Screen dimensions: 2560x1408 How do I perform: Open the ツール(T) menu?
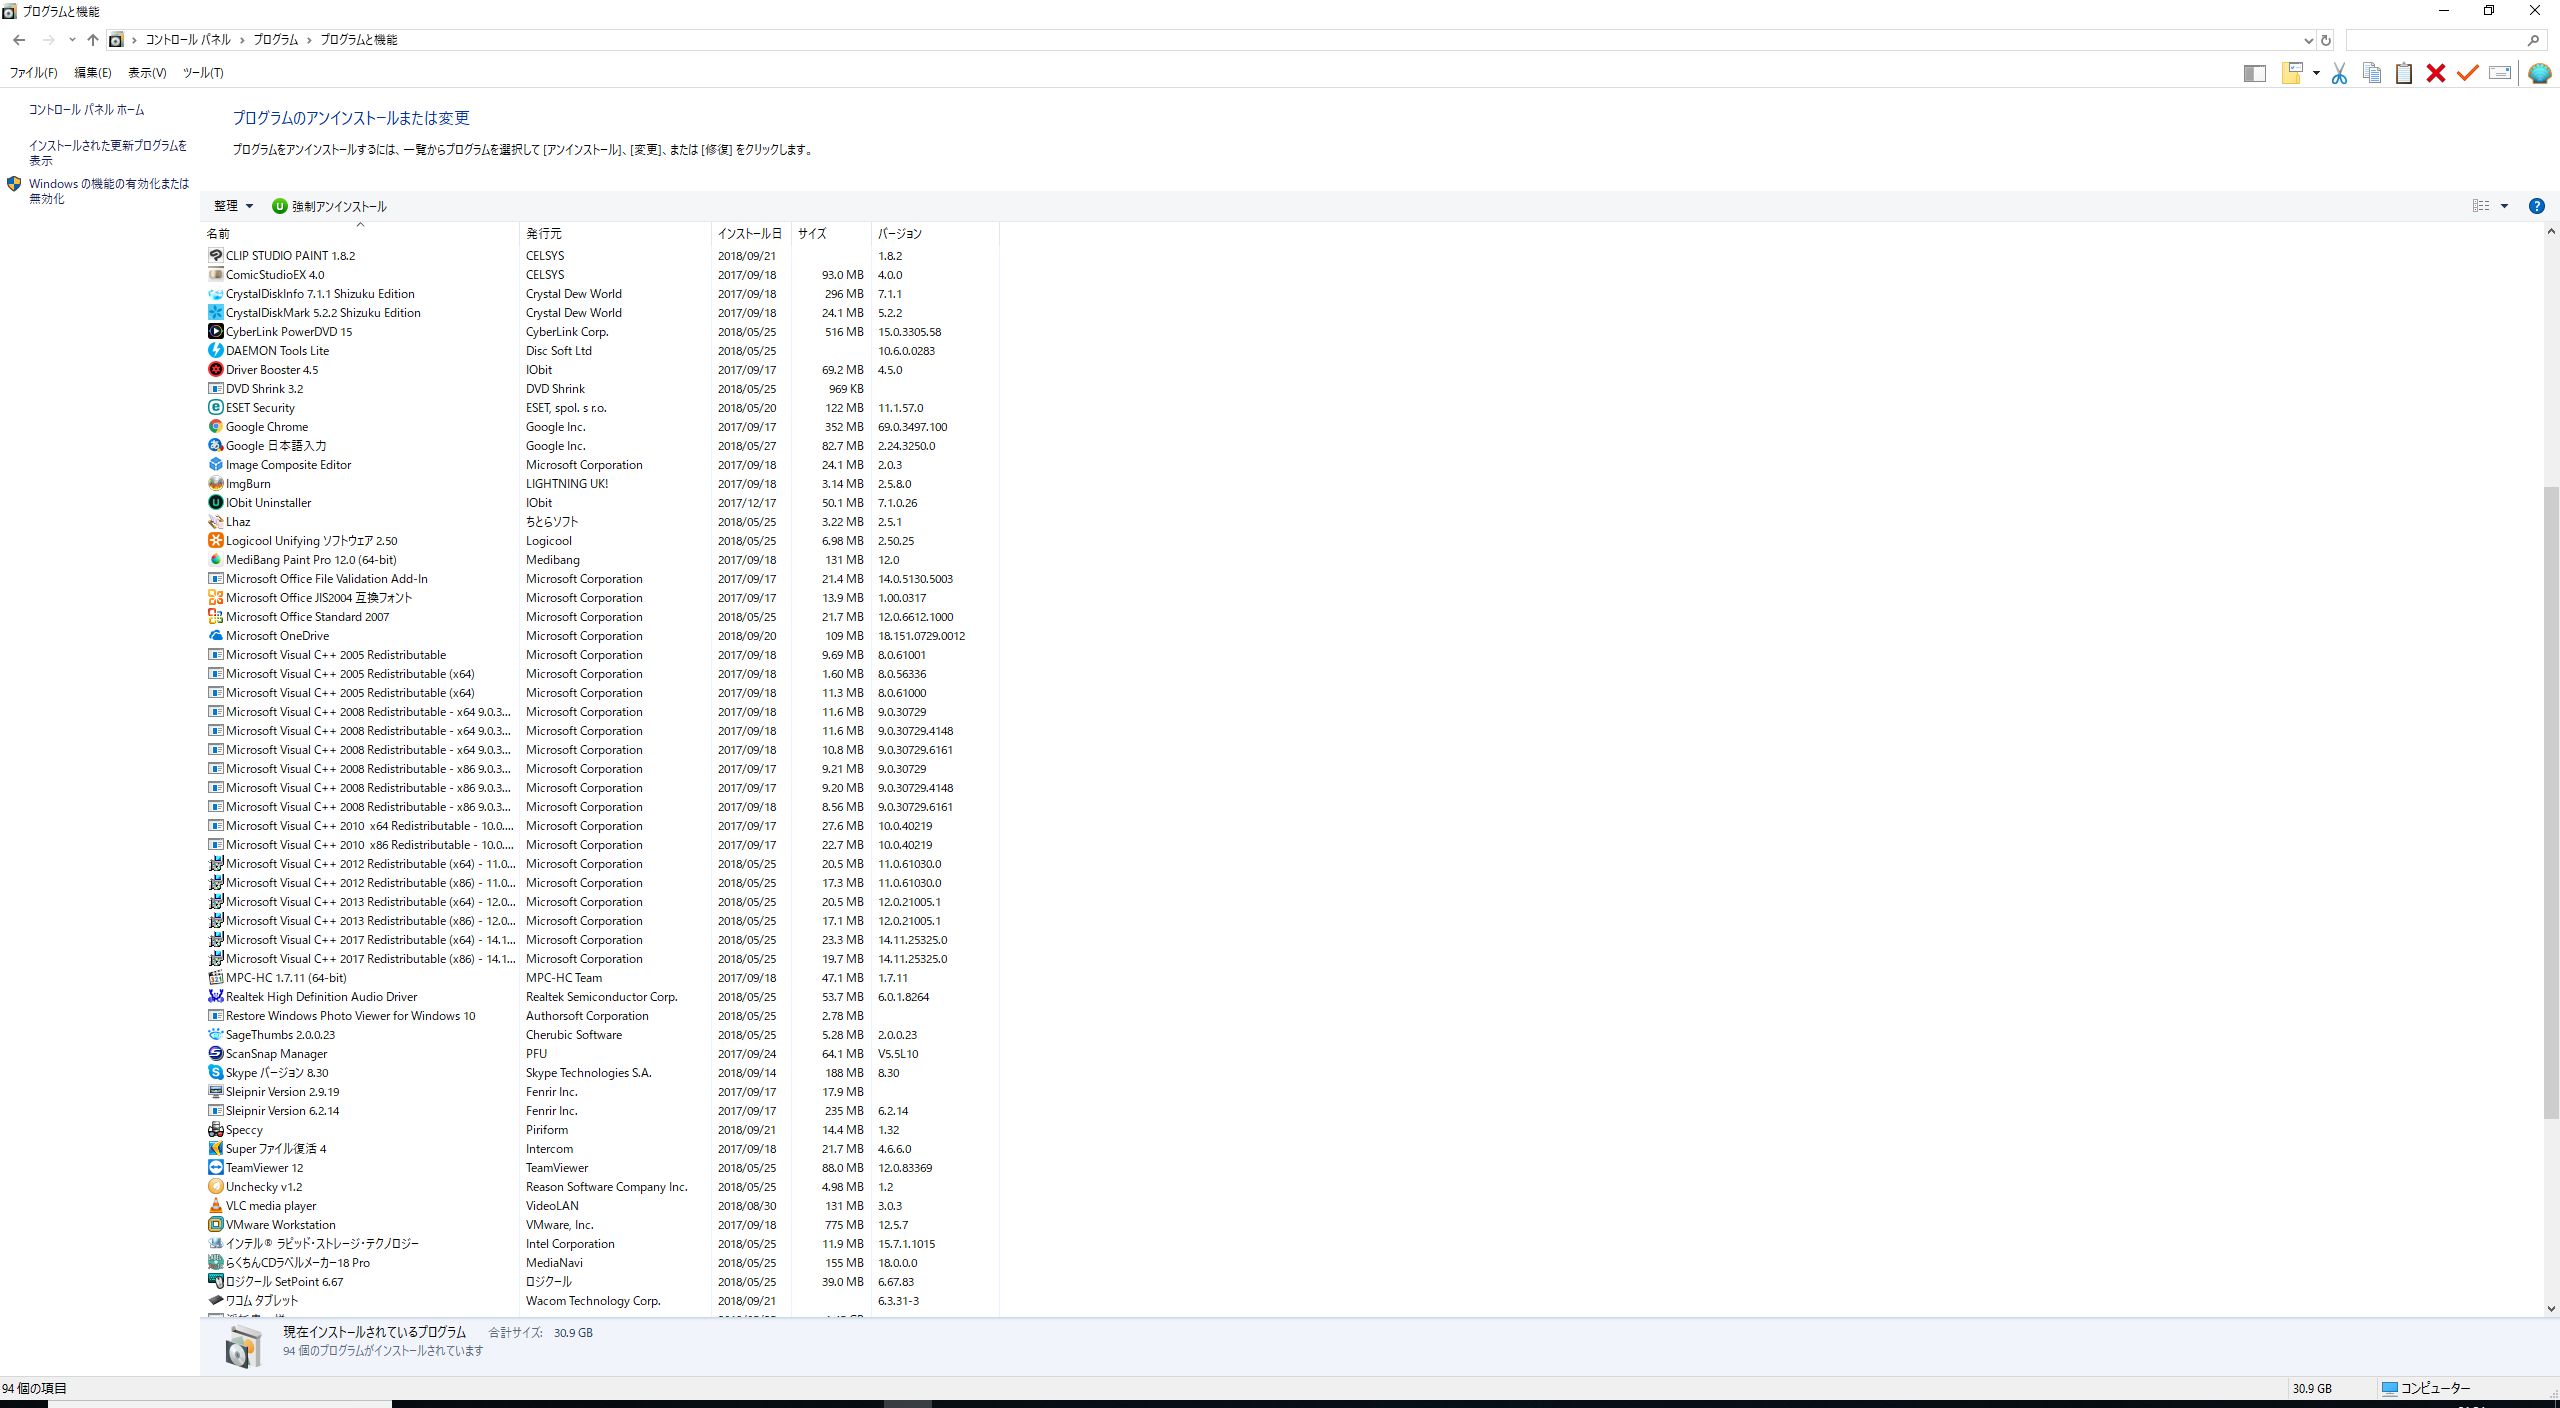[x=203, y=73]
